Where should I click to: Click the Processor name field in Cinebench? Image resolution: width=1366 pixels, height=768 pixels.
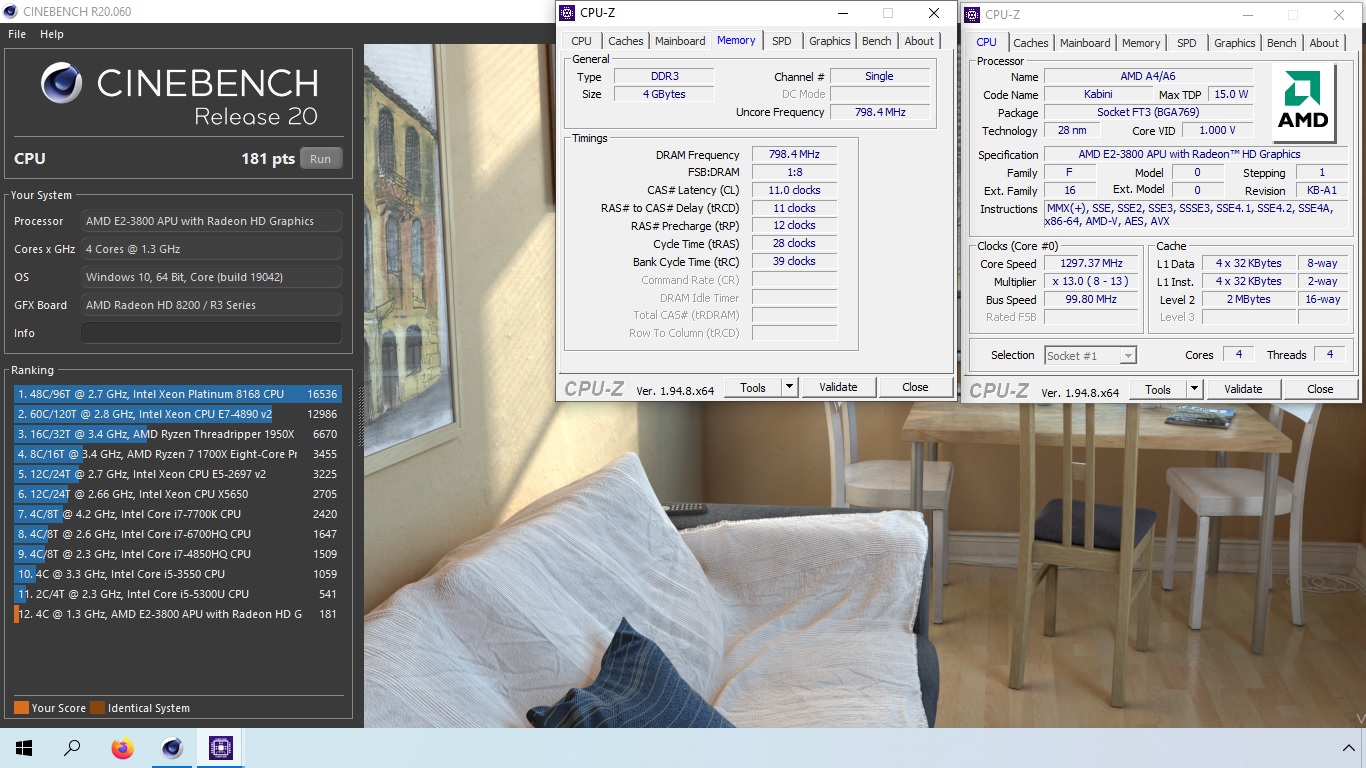[211, 221]
